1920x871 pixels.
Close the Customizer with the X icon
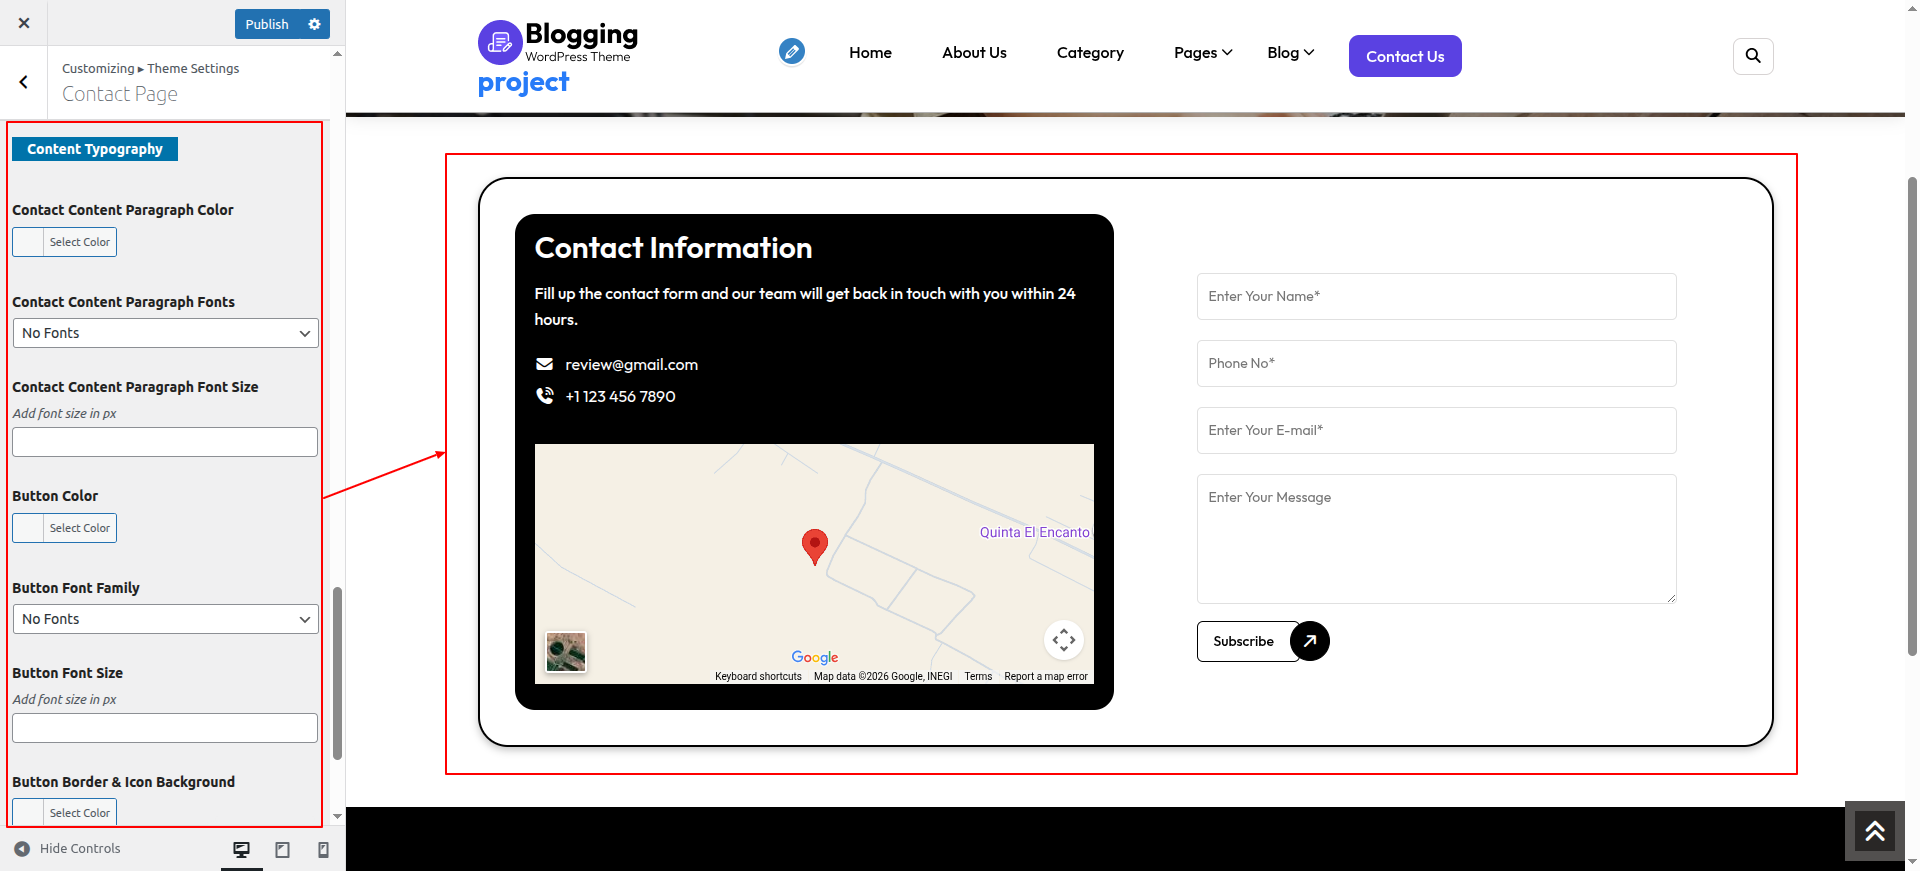coord(24,23)
